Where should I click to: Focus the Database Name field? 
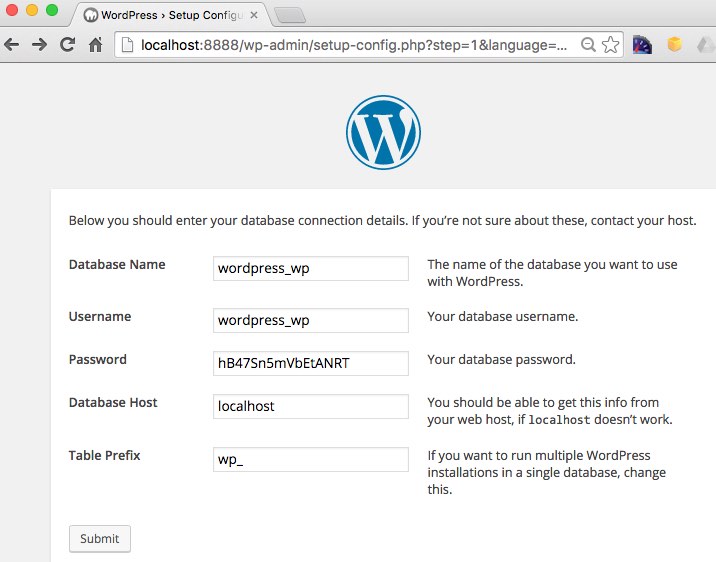pos(310,268)
